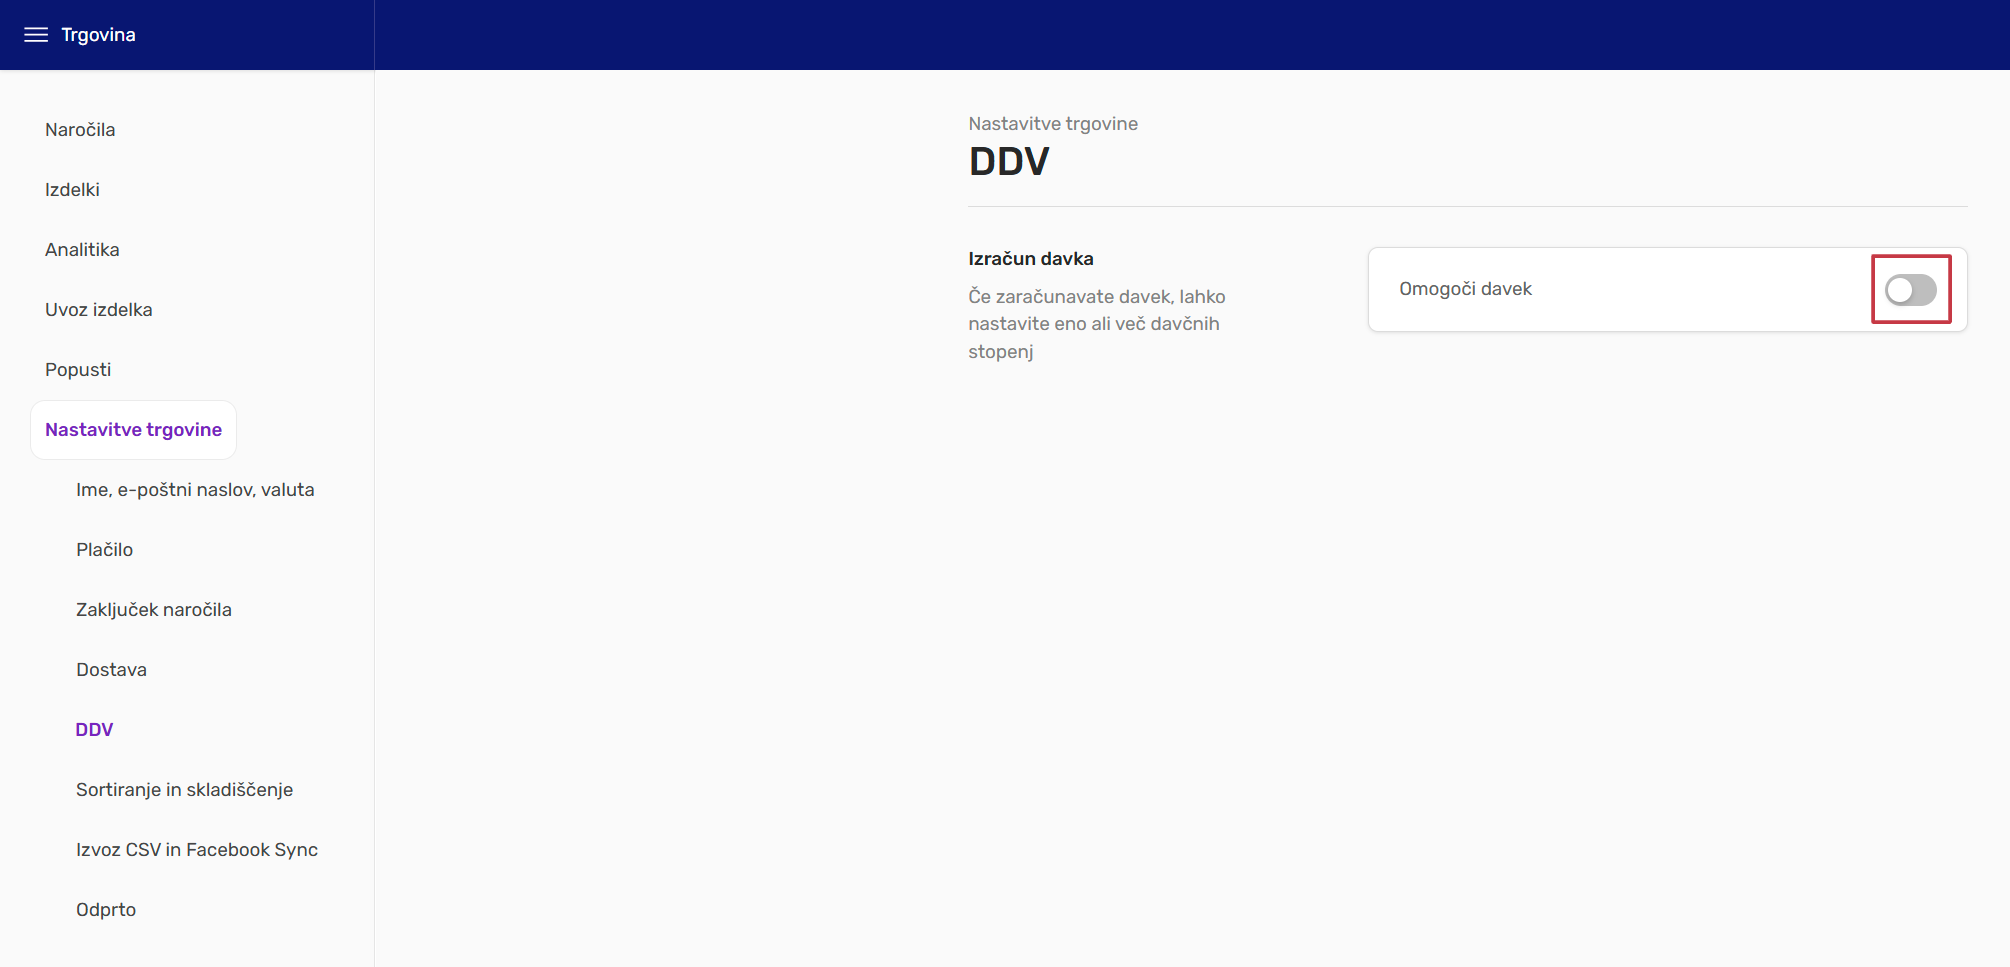The image size is (2010, 967).
Task: Open Izvoz CSV in Facebook Sync
Action: [196, 850]
